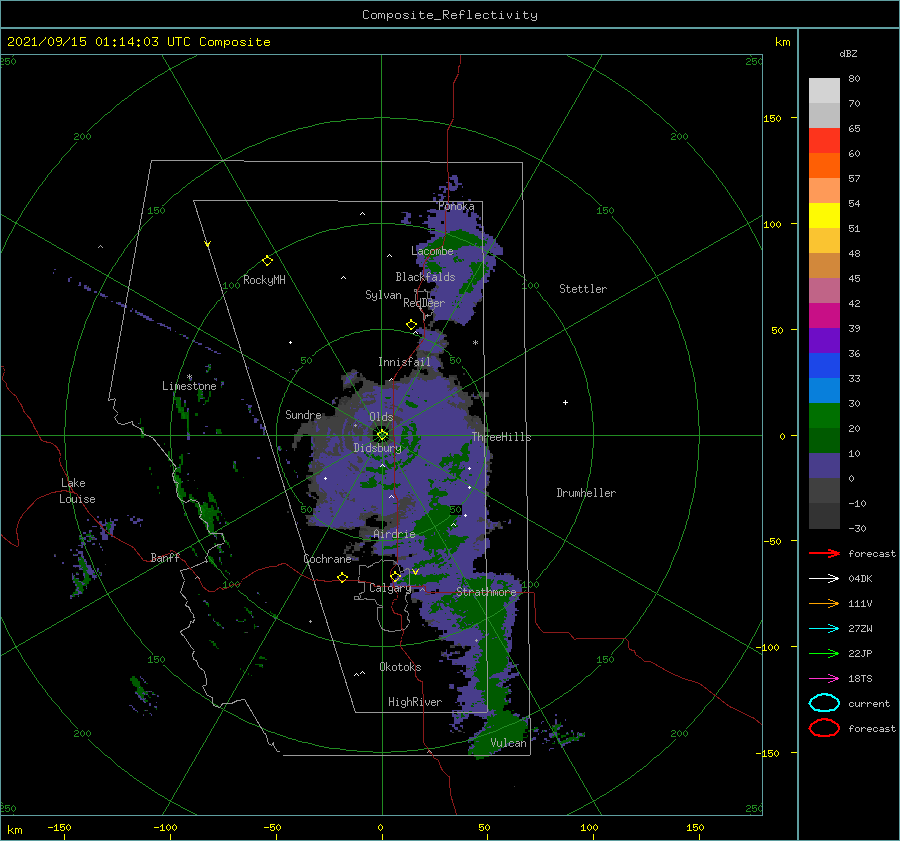The image size is (900, 841).
Task: Click the radar center marker near Olds
Action: click(382, 435)
